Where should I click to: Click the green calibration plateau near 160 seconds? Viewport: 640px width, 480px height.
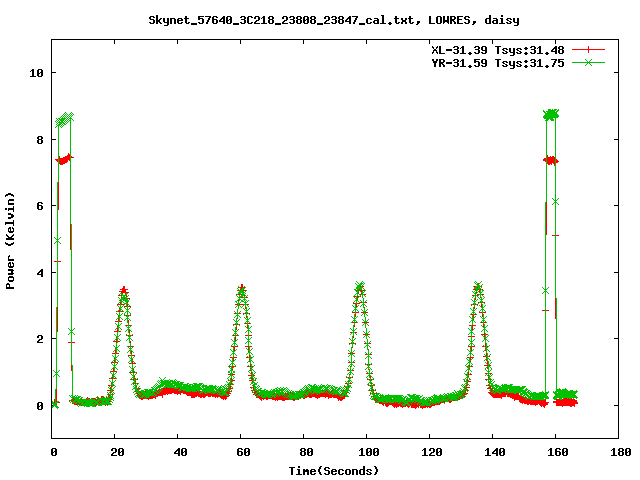(x=551, y=115)
